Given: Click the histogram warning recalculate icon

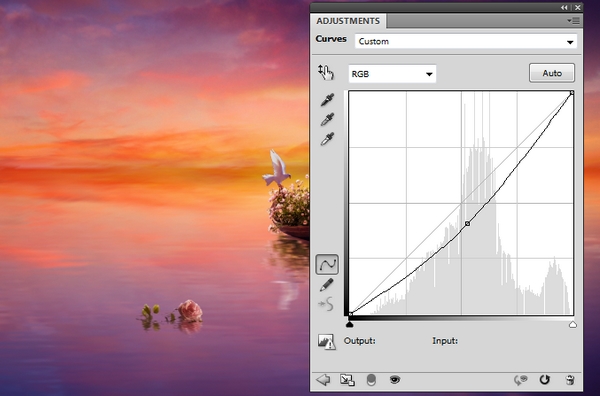Looking at the screenshot, I should click(x=326, y=342).
